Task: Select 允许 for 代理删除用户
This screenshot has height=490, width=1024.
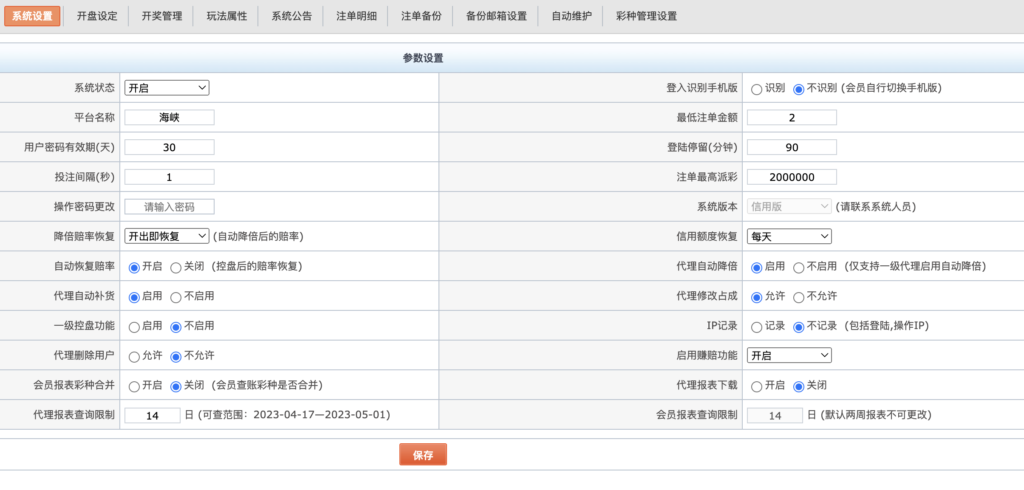Action: (x=134, y=356)
